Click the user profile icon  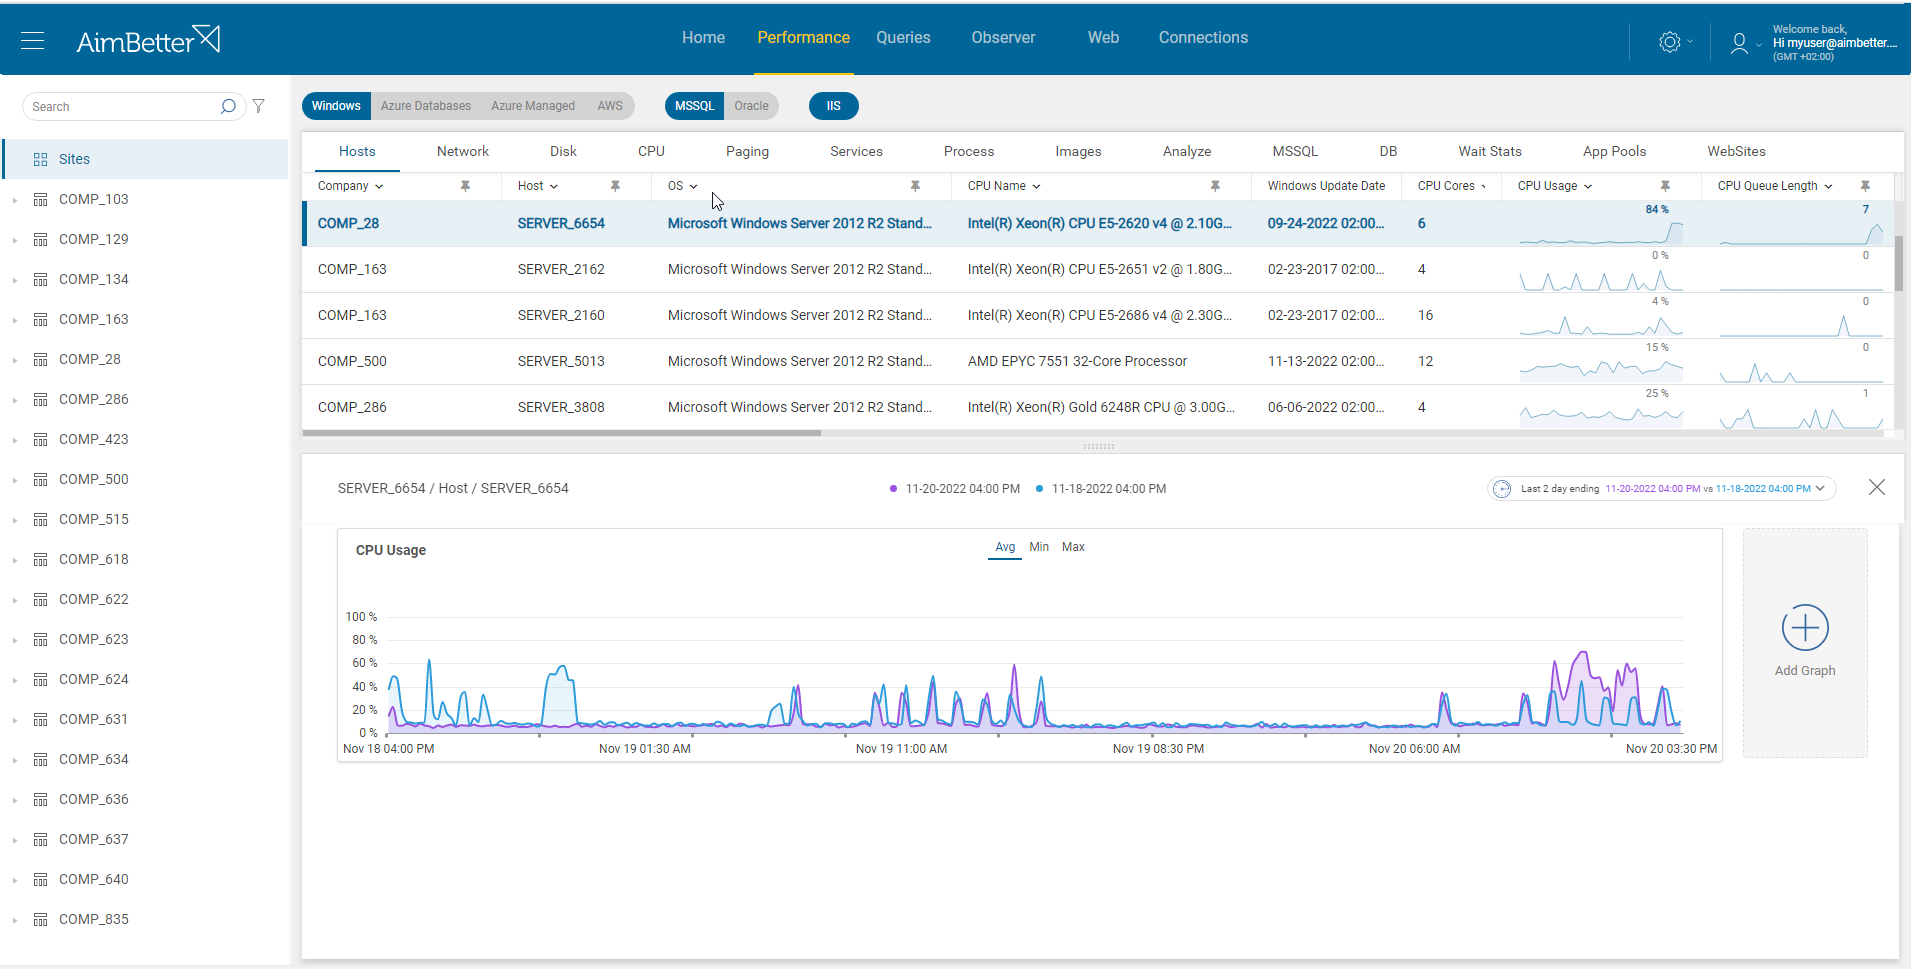[x=1738, y=42]
